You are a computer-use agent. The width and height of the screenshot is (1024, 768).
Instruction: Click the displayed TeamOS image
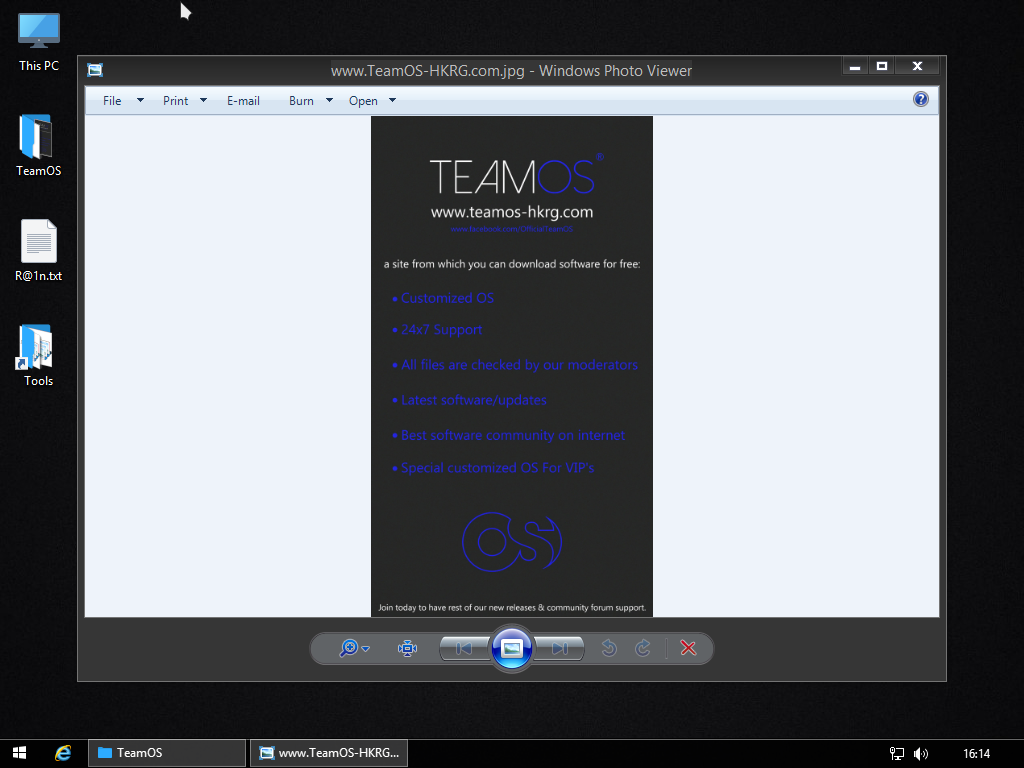click(x=512, y=366)
